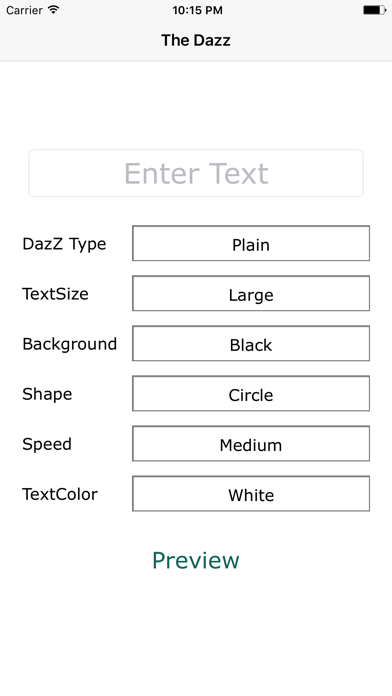The image size is (392, 696).
Task: Open the Shape dropdown showing Circle
Action: coord(251,394)
